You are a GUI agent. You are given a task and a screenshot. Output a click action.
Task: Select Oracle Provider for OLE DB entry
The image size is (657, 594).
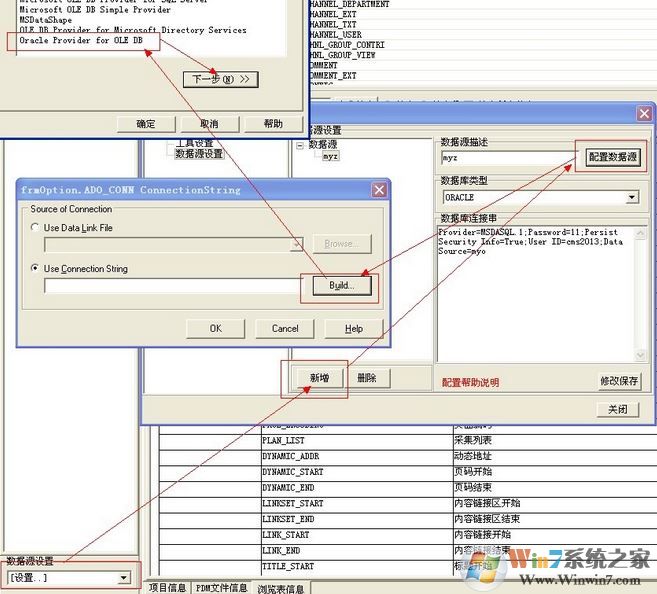click(x=81, y=41)
